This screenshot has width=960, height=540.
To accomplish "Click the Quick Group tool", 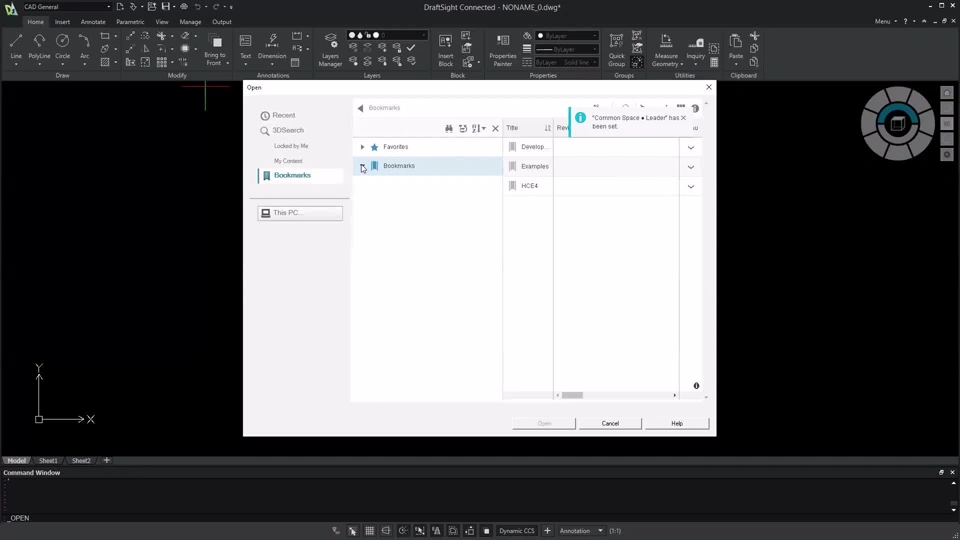I will (x=617, y=50).
